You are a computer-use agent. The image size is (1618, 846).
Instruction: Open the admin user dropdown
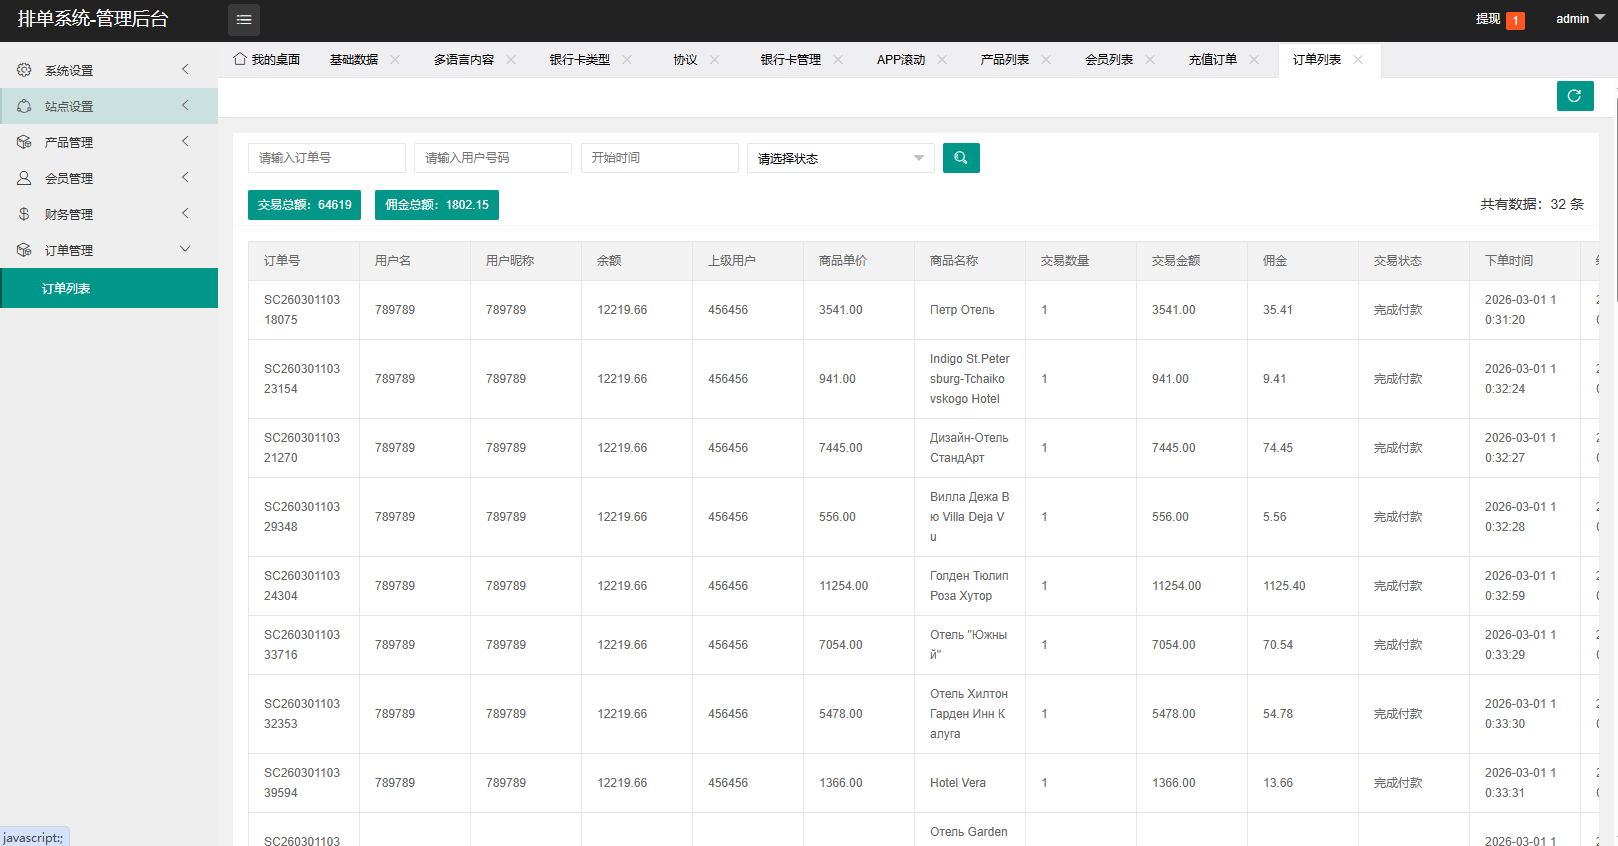pos(1580,19)
